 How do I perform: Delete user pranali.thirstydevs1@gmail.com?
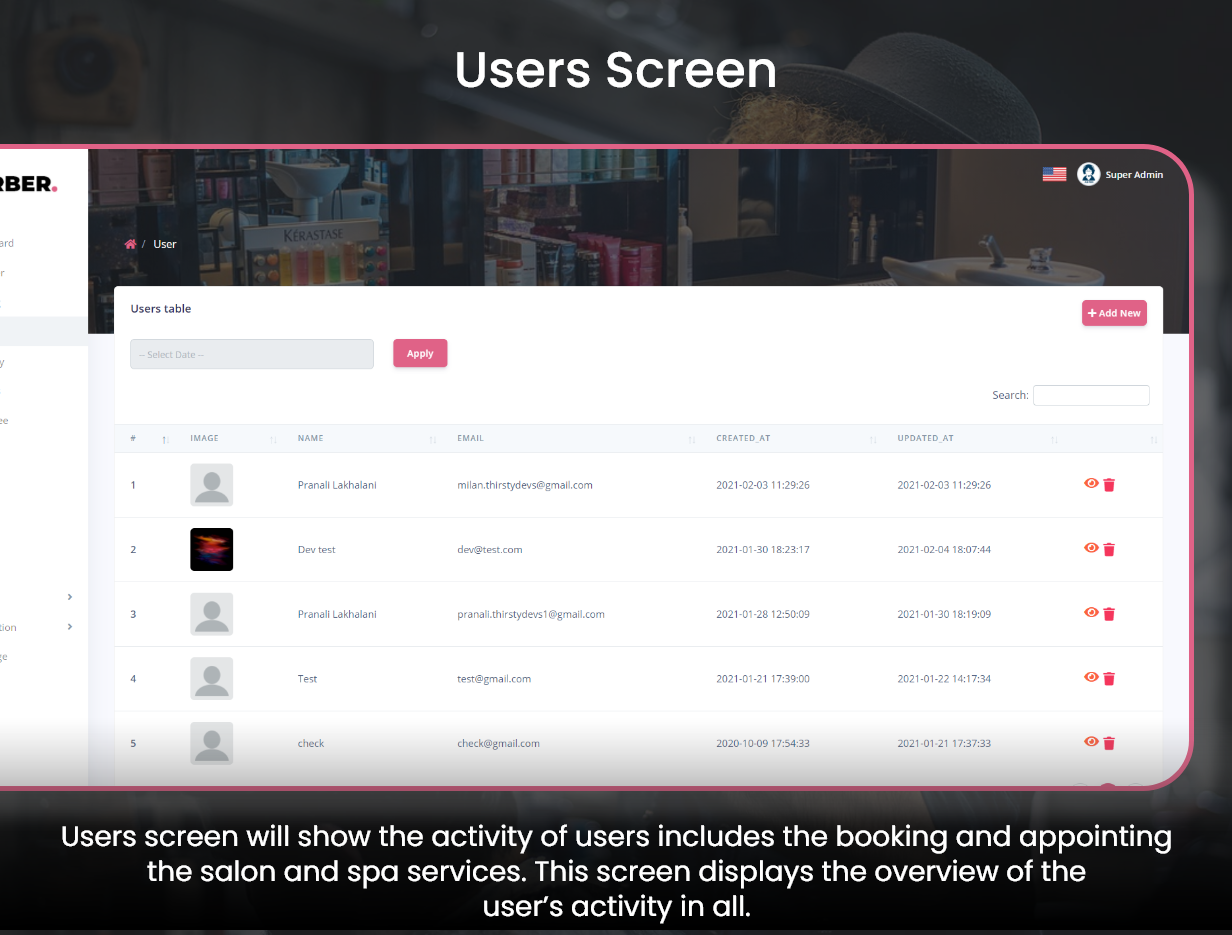pyautogui.click(x=1109, y=614)
